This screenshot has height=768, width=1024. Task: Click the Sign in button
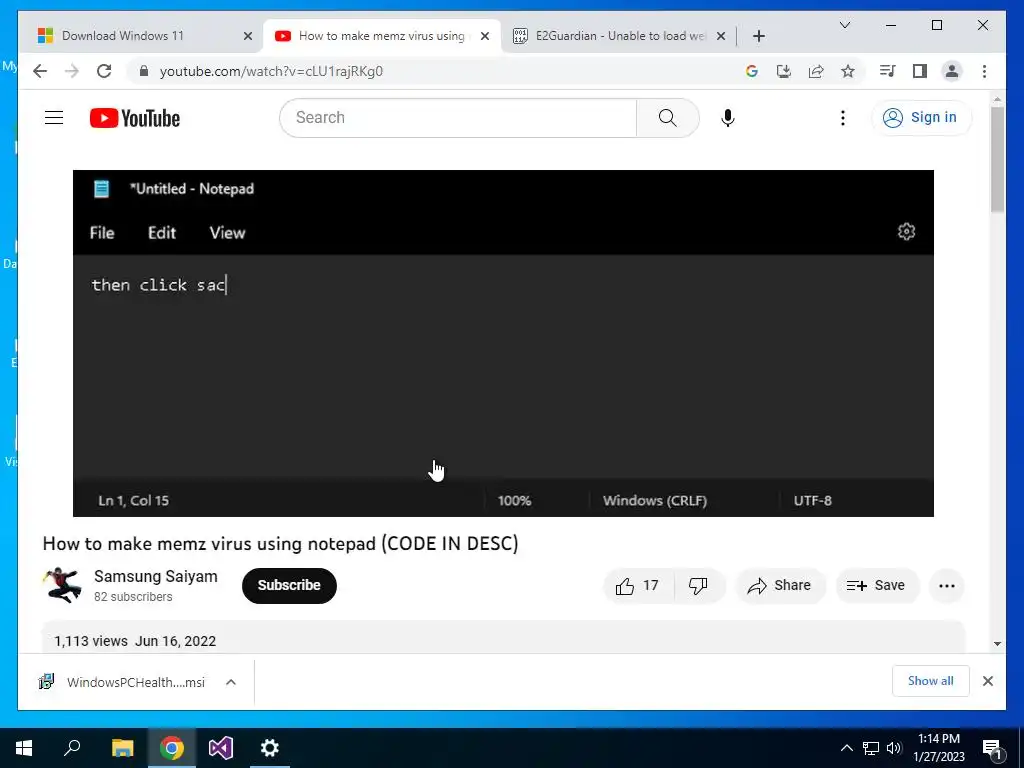[x=921, y=118]
